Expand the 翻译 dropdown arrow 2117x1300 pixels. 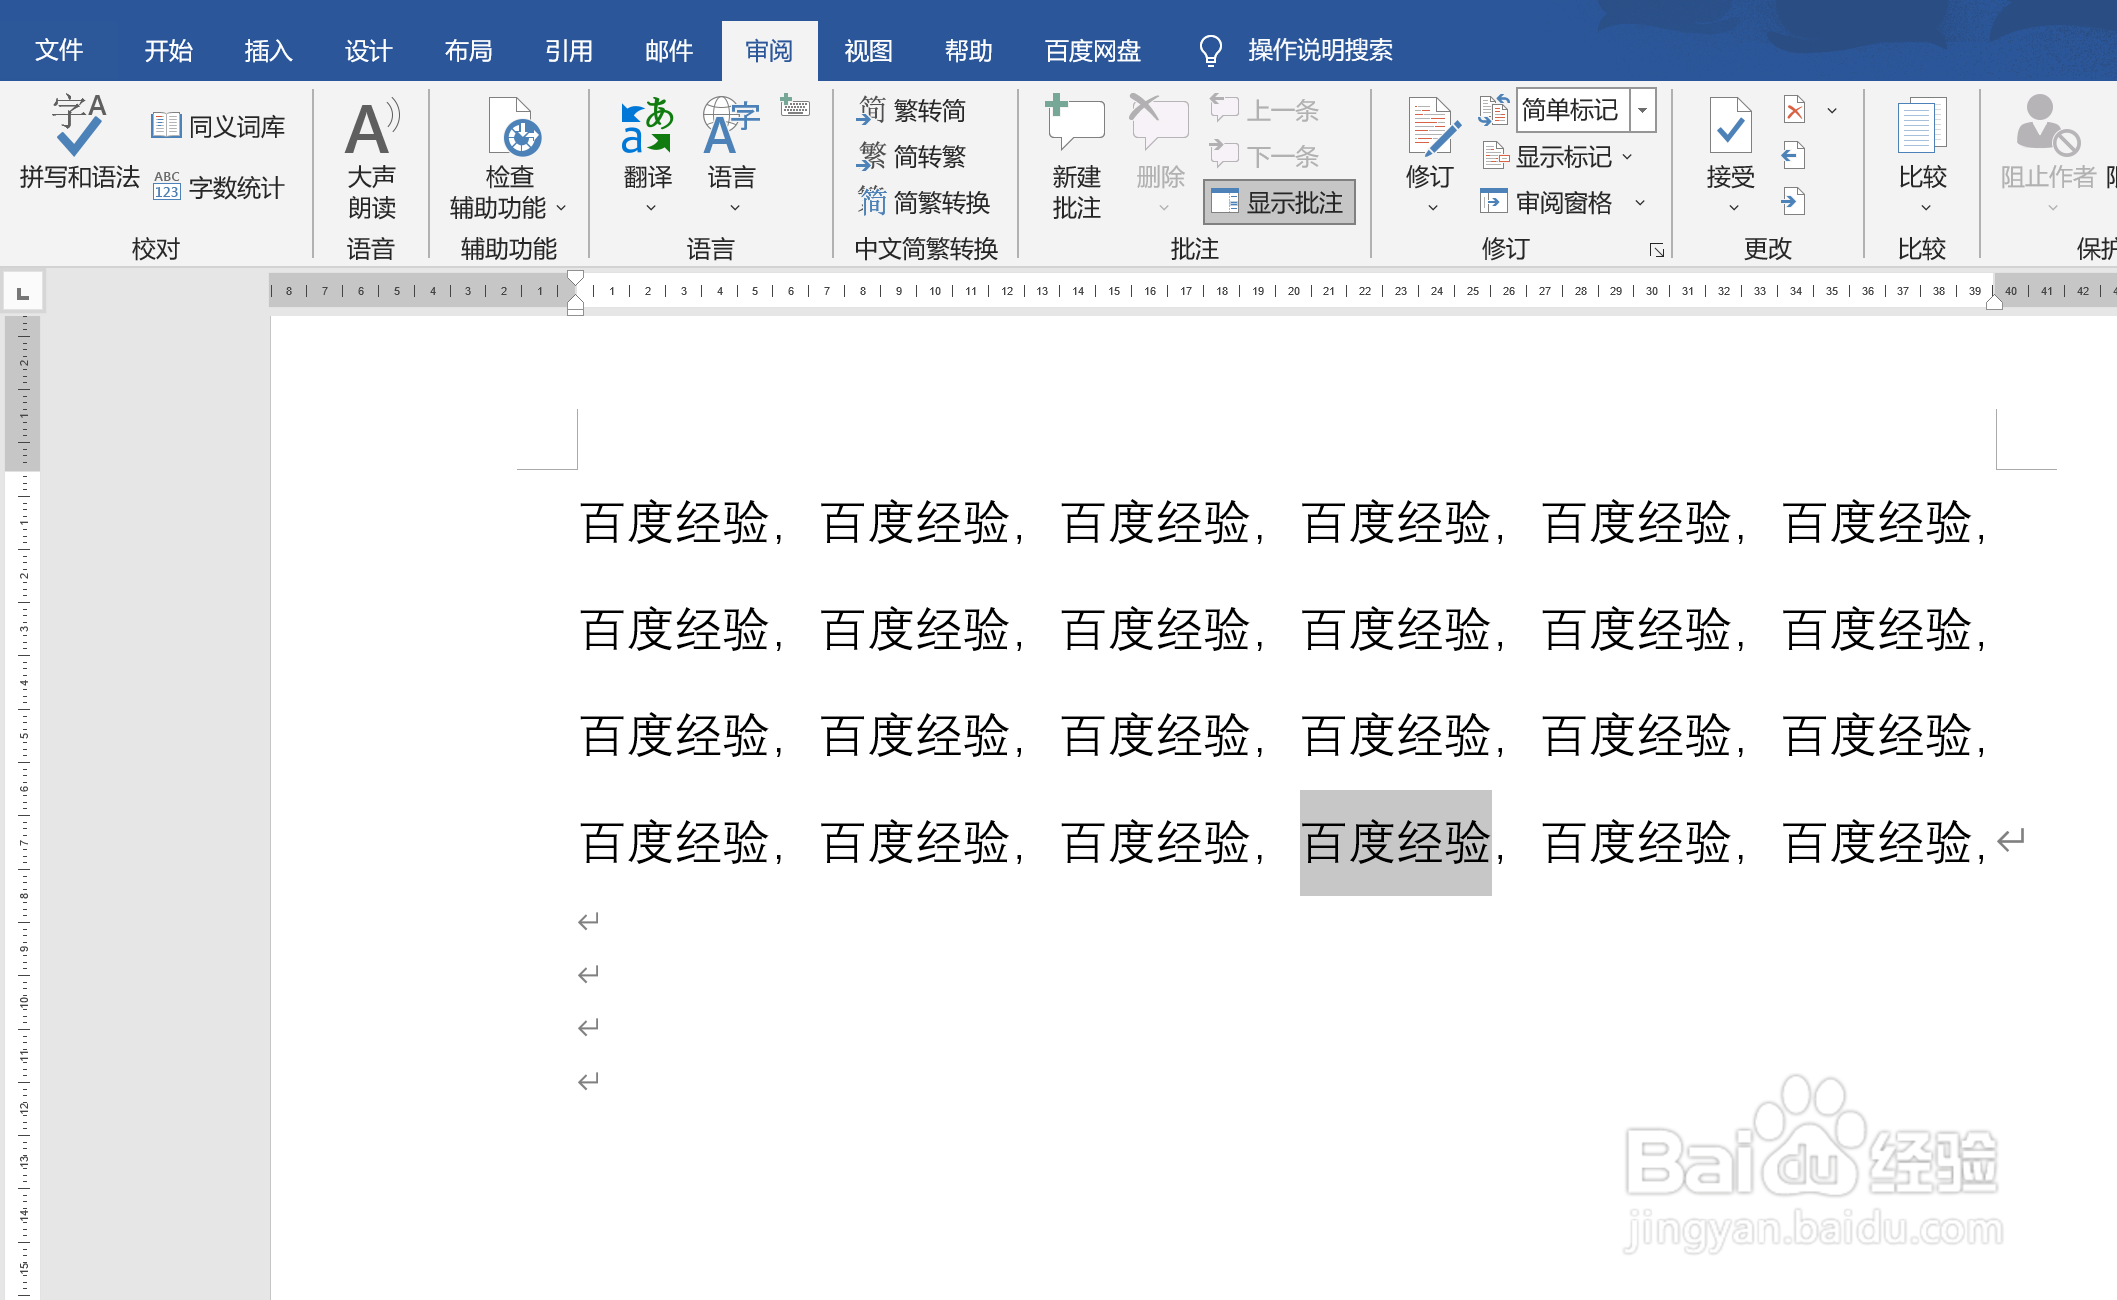(x=651, y=207)
